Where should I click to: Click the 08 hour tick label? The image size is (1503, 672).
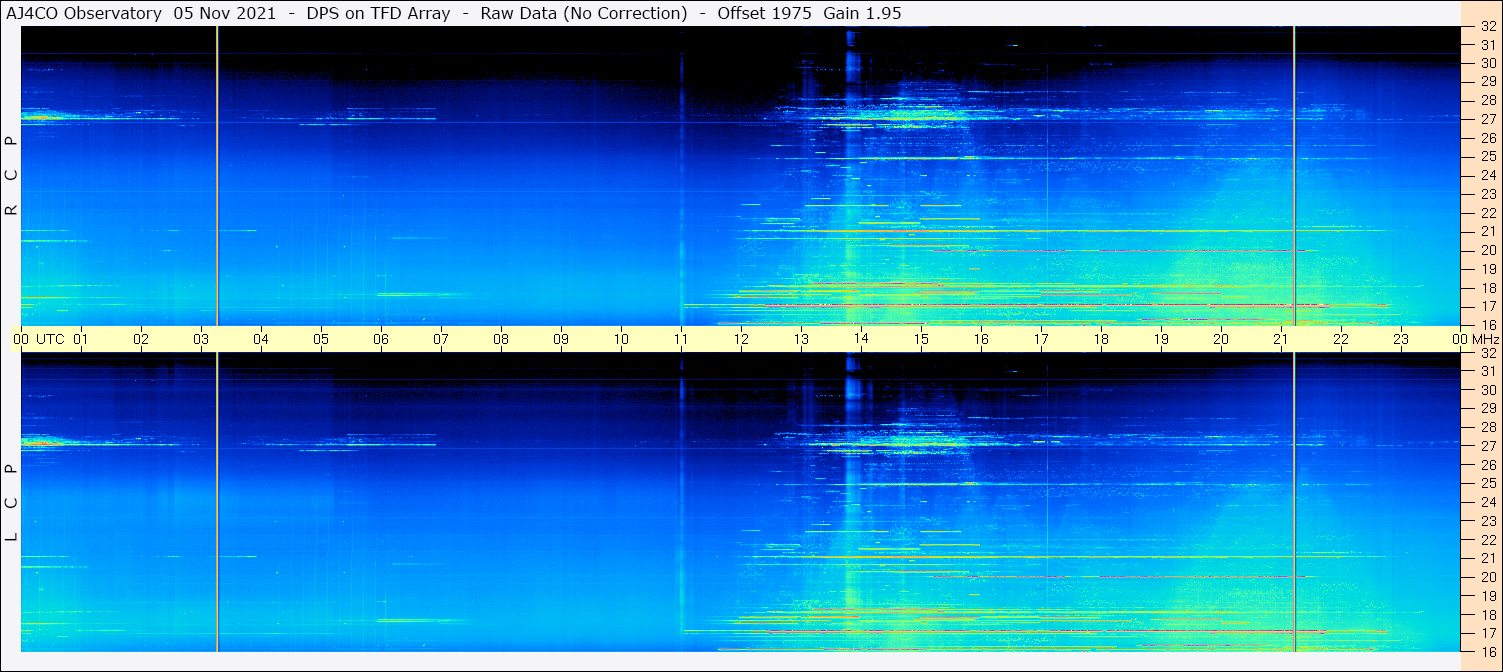(501, 339)
